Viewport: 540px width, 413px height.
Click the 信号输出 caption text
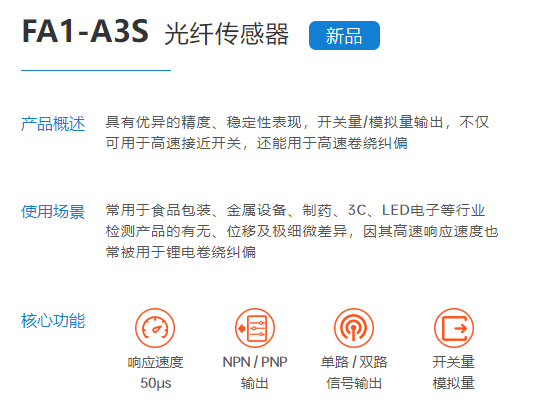(x=354, y=383)
